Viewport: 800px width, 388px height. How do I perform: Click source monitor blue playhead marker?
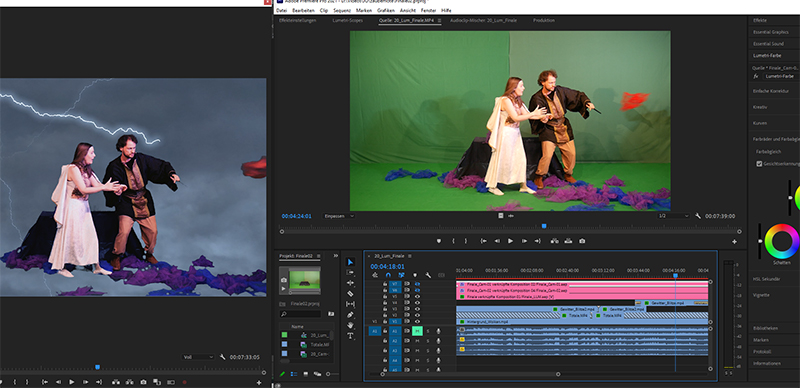[x=544, y=226]
